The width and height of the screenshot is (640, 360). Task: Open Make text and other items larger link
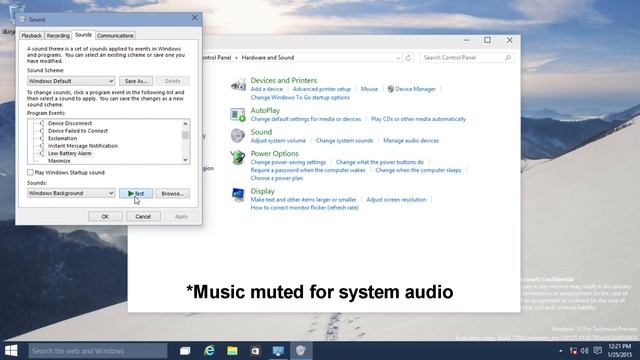(x=303, y=200)
